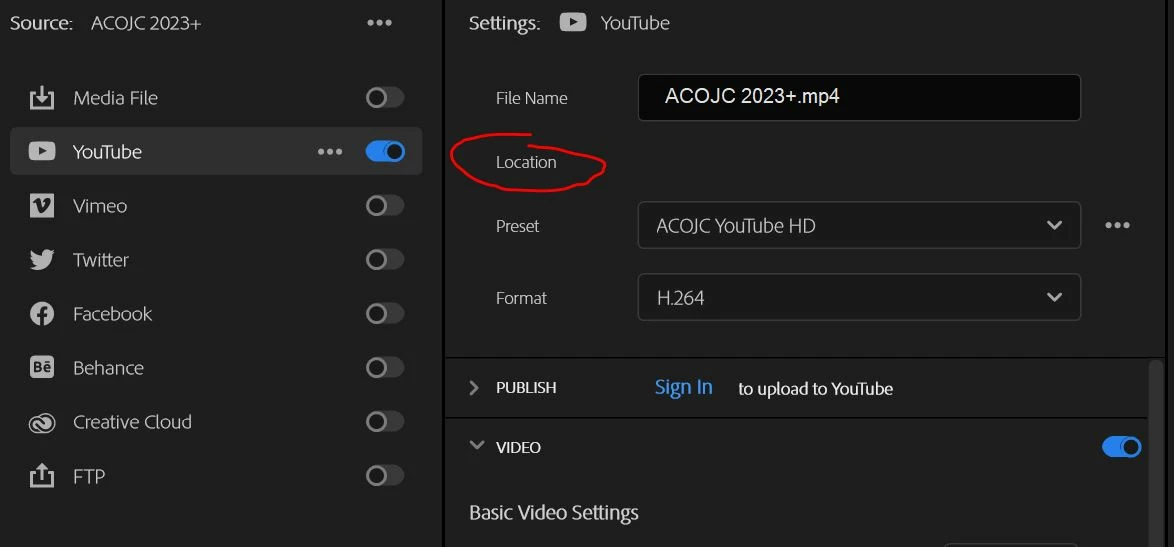The width and height of the screenshot is (1174, 547).
Task: Click the YouTube icon in Settings header
Action: click(x=573, y=22)
